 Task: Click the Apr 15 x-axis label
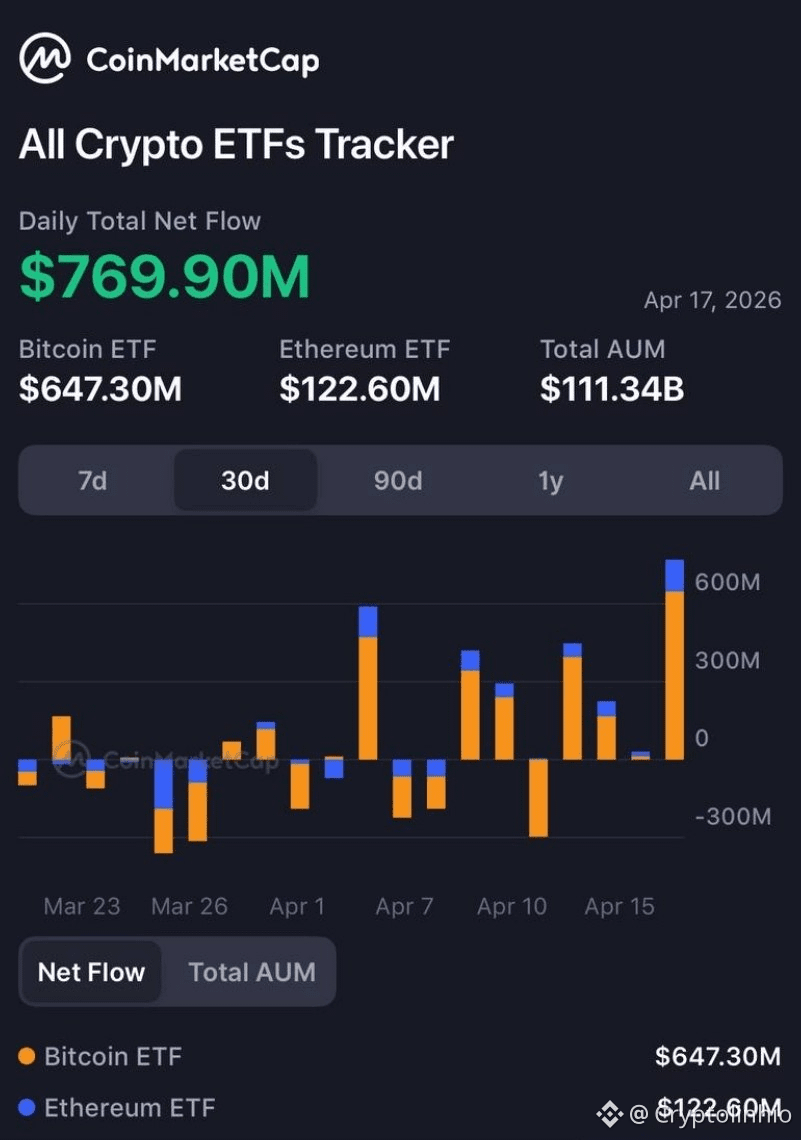(x=619, y=907)
